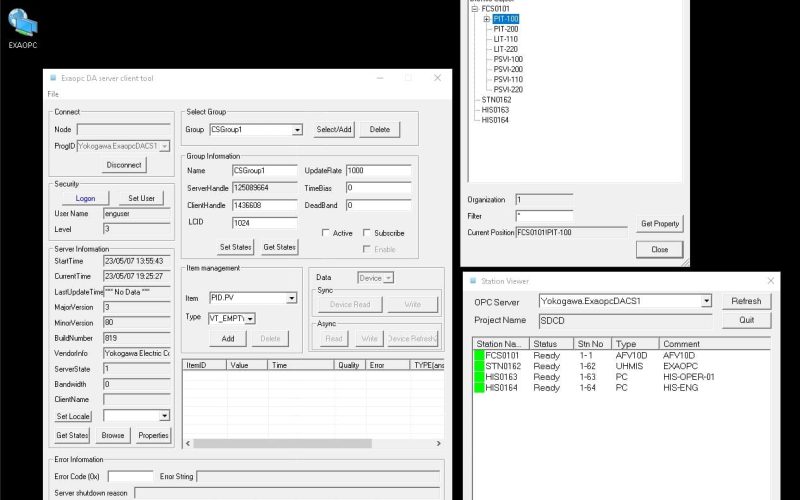800x500 pixels.
Task: Select LIT-220 in the tree
Action: point(505,49)
